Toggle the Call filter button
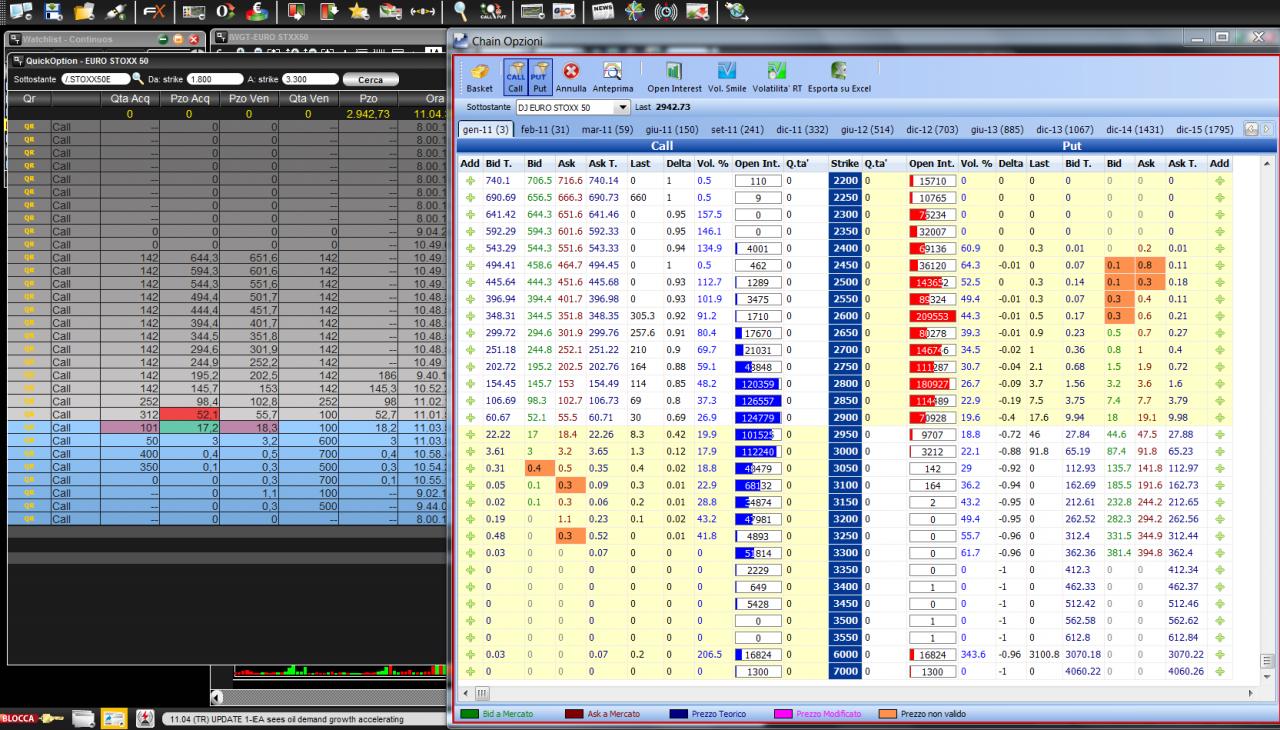The width and height of the screenshot is (1280, 730). pos(515,77)
